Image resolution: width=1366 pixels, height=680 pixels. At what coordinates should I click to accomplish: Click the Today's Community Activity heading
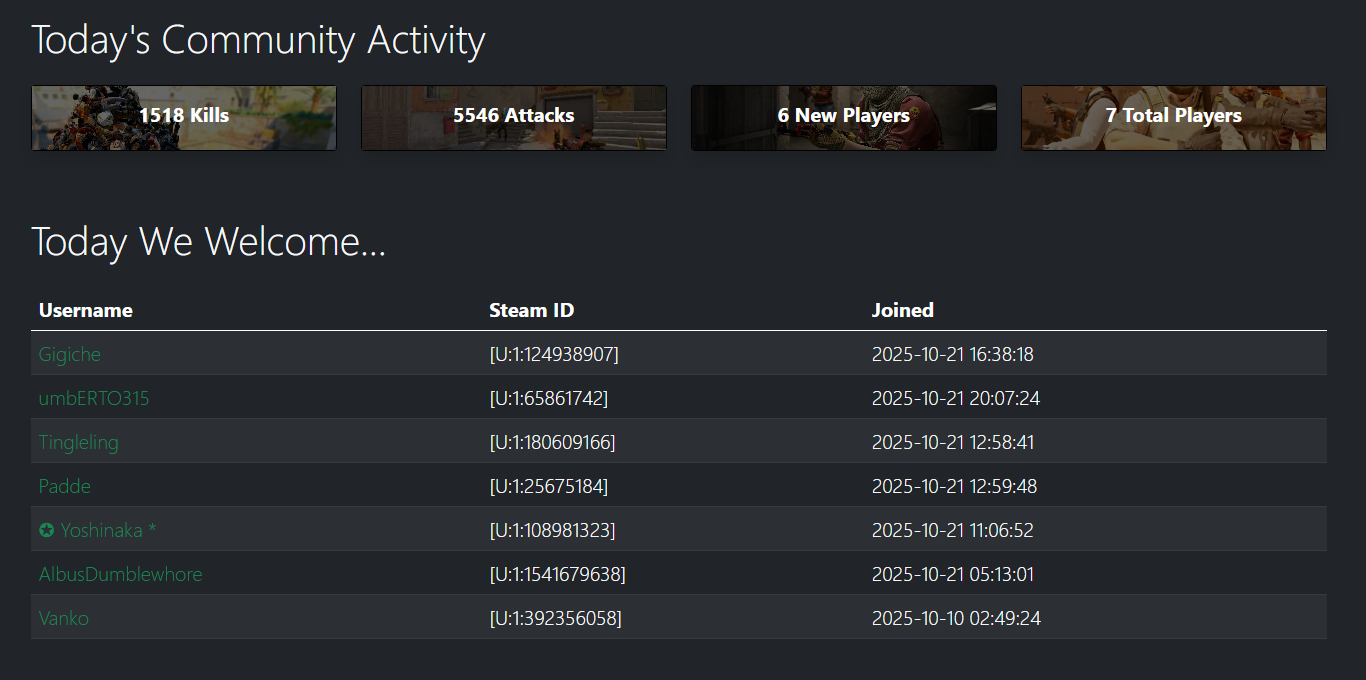point(258,40)
